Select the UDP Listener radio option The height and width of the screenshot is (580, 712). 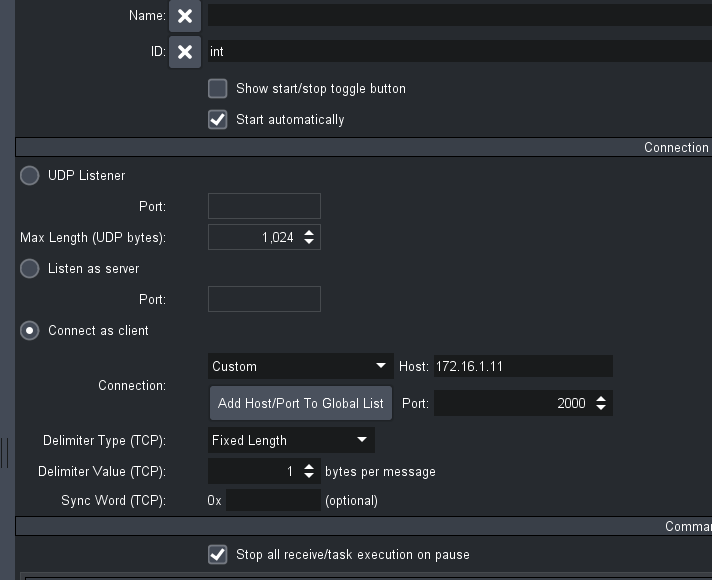30,176
